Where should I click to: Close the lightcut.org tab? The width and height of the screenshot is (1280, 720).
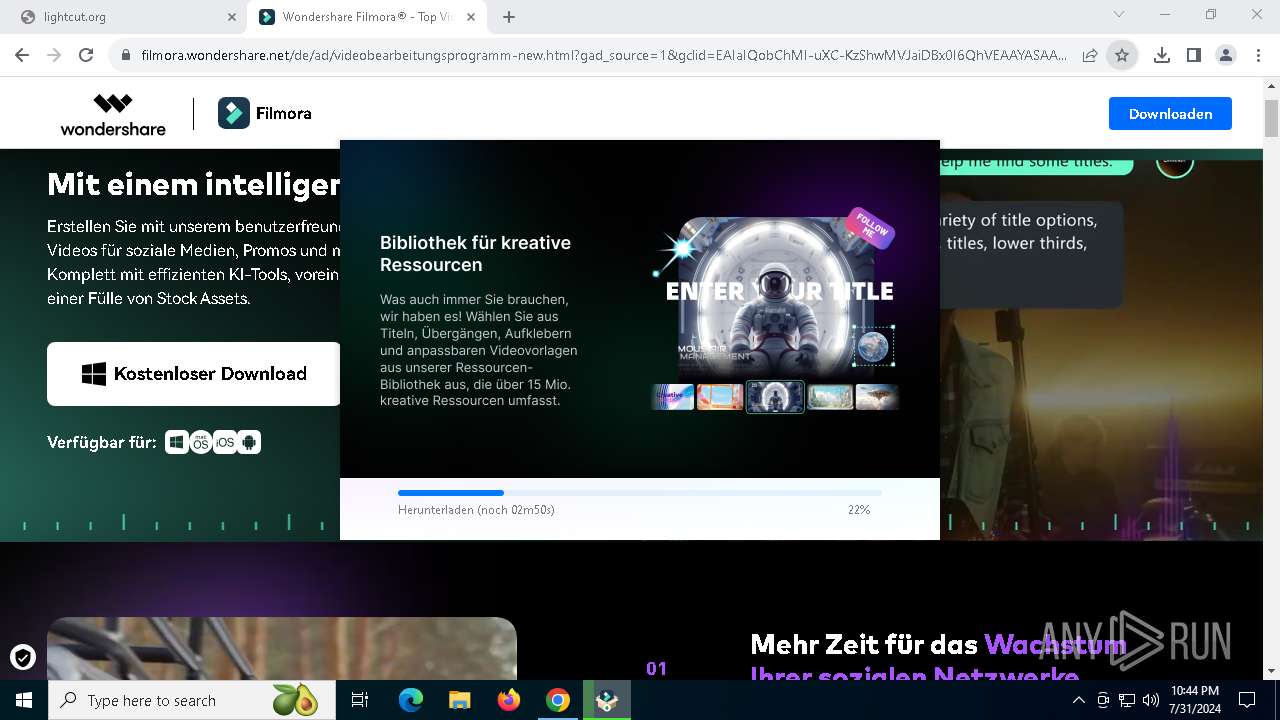click(x=231, y=17)
